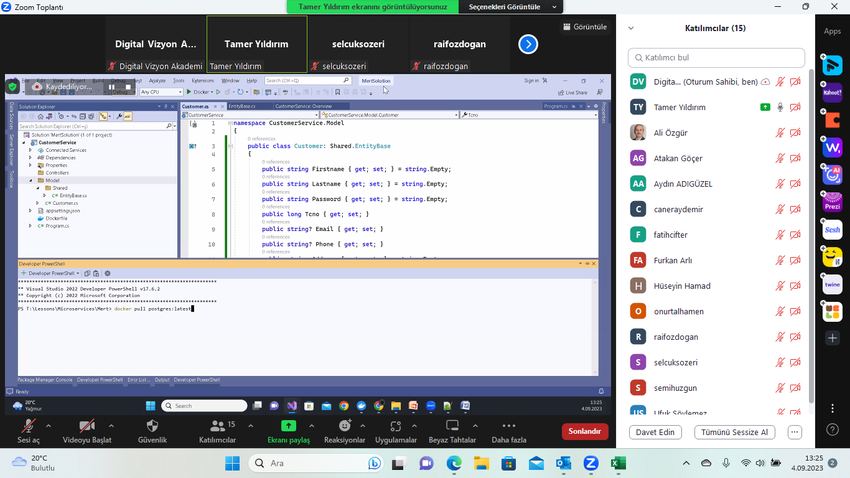Expand options arrow beside Katılımcılar
This screenshot has height=478, width=850.
point(250,426)
